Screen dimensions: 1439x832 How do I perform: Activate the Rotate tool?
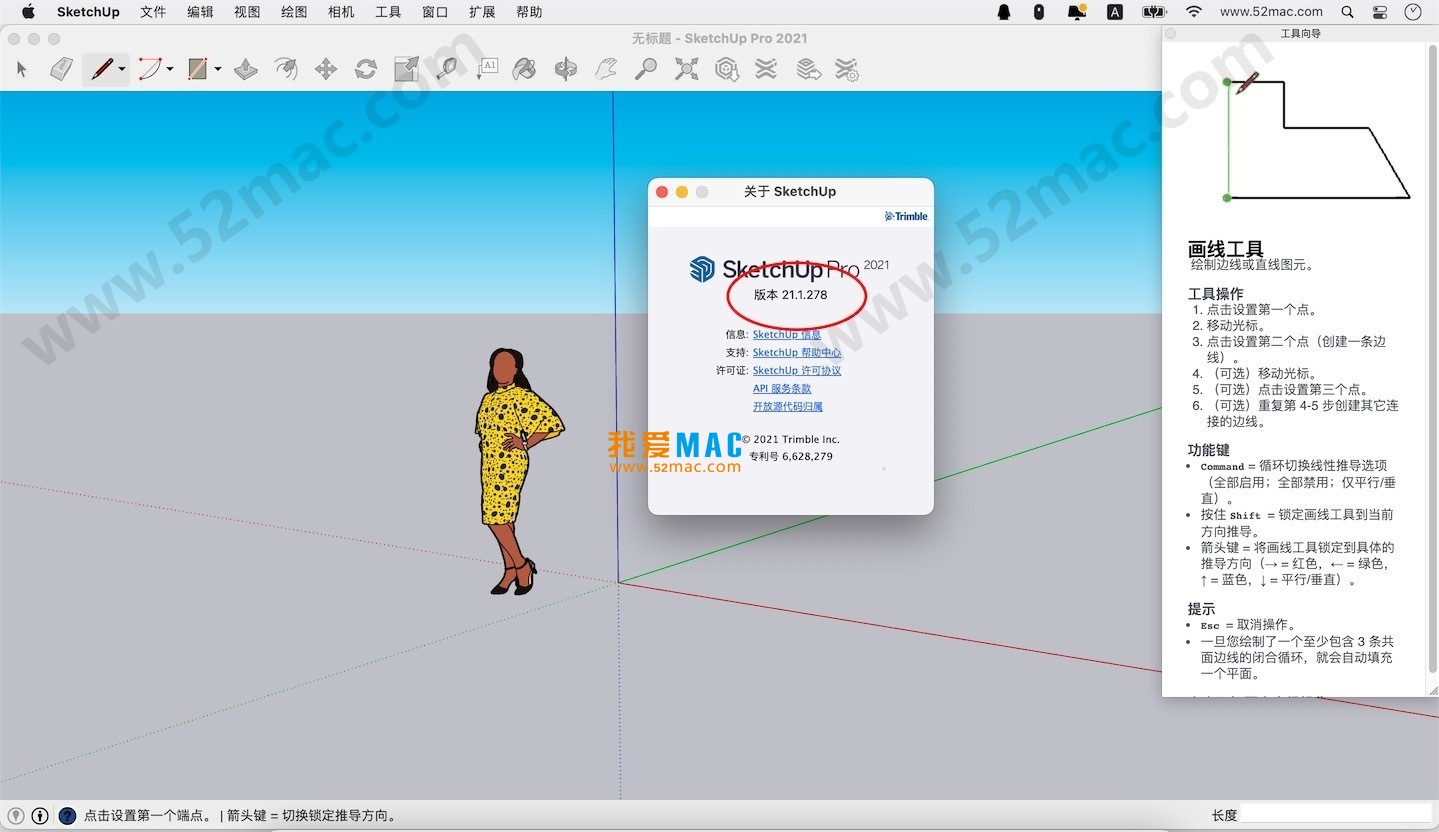coord(366,69)
